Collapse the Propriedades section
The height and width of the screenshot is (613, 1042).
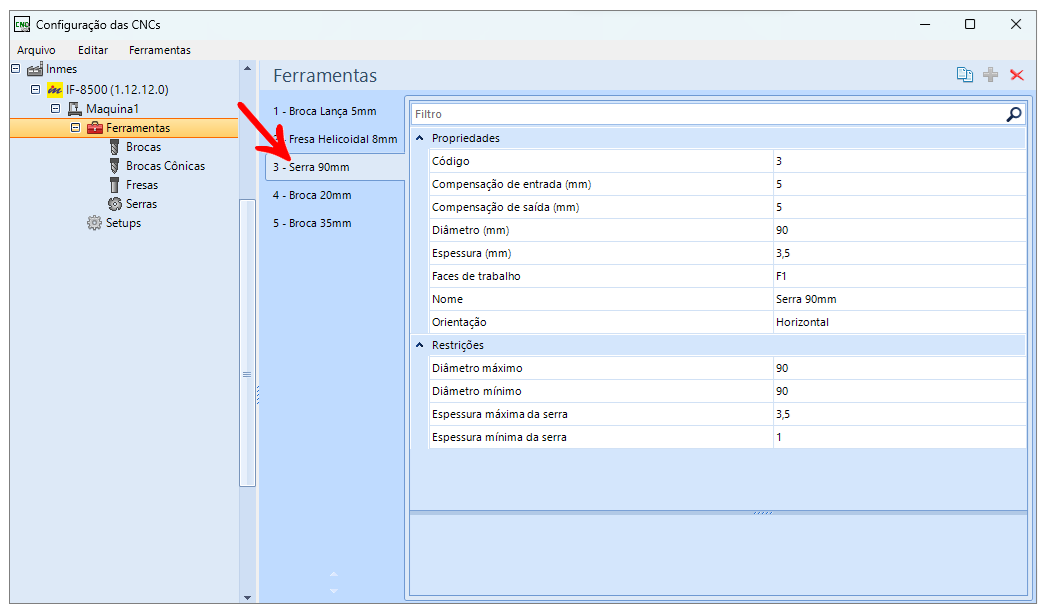coord(419,138)
